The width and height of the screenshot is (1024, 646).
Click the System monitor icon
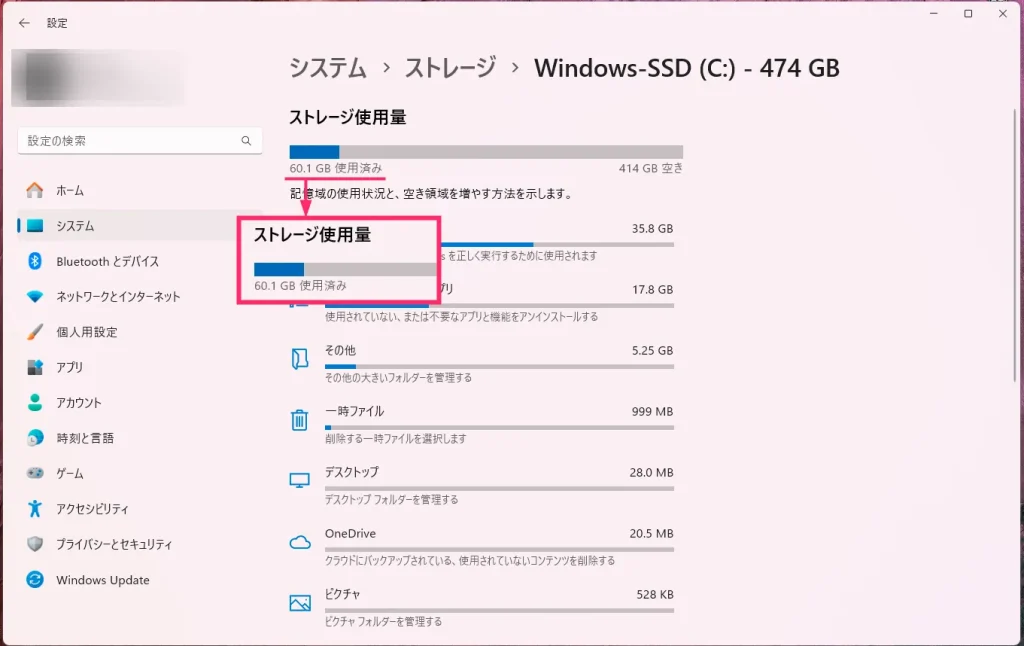click(35, 225)
